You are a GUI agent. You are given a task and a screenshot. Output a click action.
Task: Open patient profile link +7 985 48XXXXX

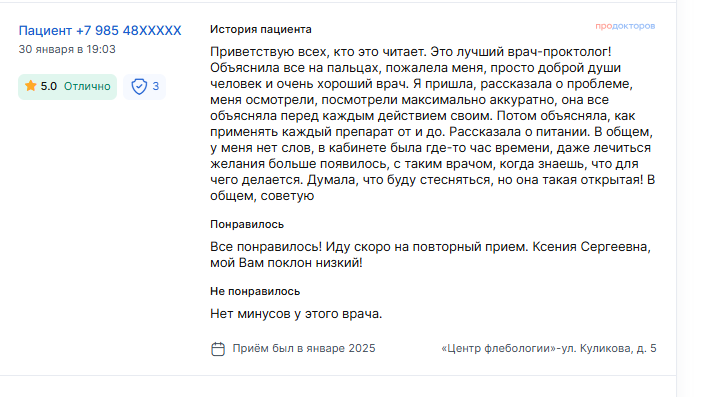tap(100, 31)
